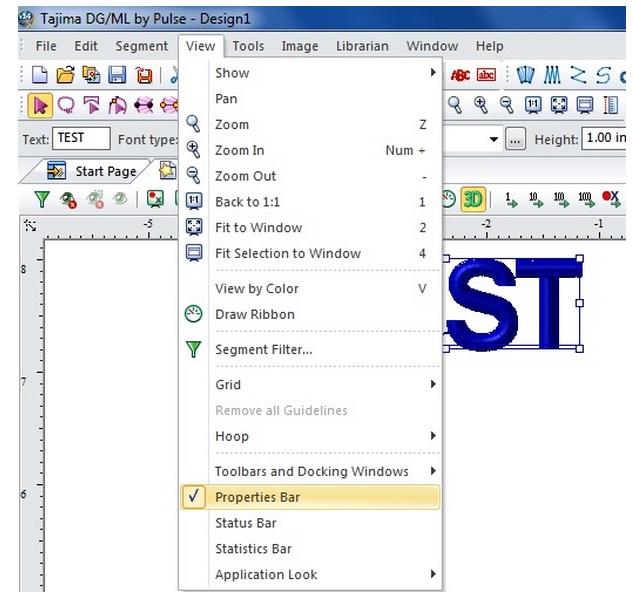Select the arrow Select tool
Image resolution: width=633 pixels, height=605 pixels.
click(x=40, y=106)
